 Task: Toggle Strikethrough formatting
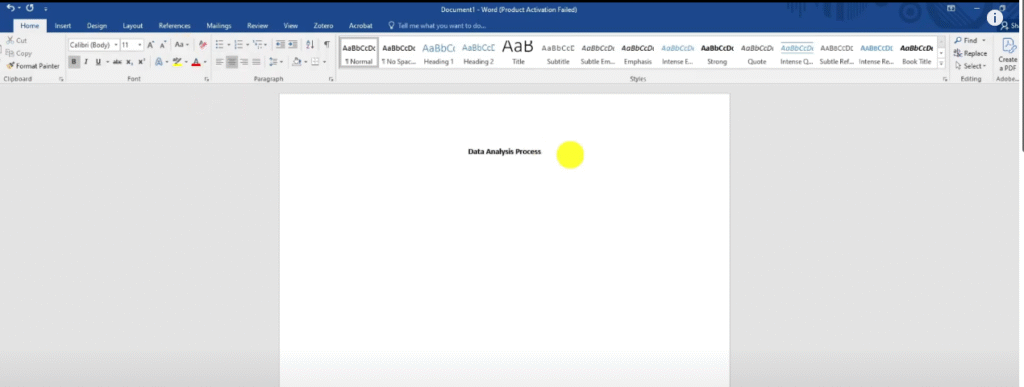[118, 62]
